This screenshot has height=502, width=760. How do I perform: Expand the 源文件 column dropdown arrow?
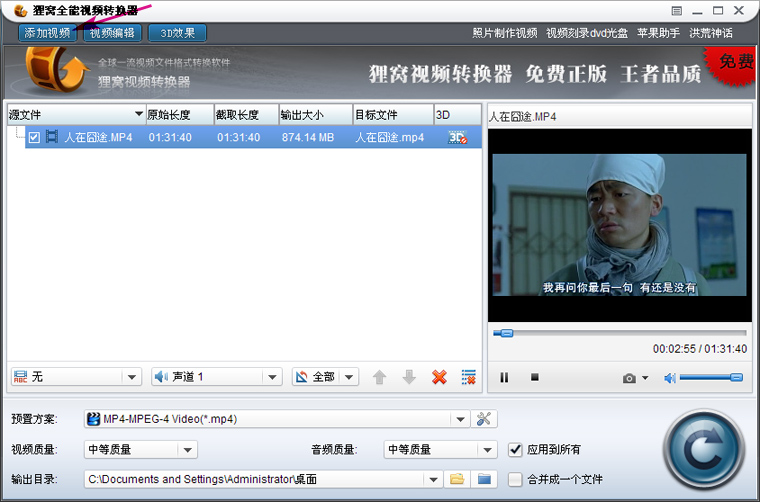(139, 114)
